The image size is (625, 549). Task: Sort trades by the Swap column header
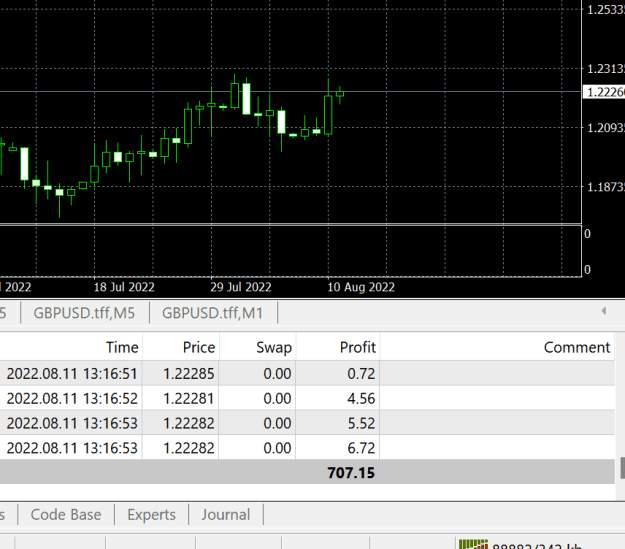point(257,347)
